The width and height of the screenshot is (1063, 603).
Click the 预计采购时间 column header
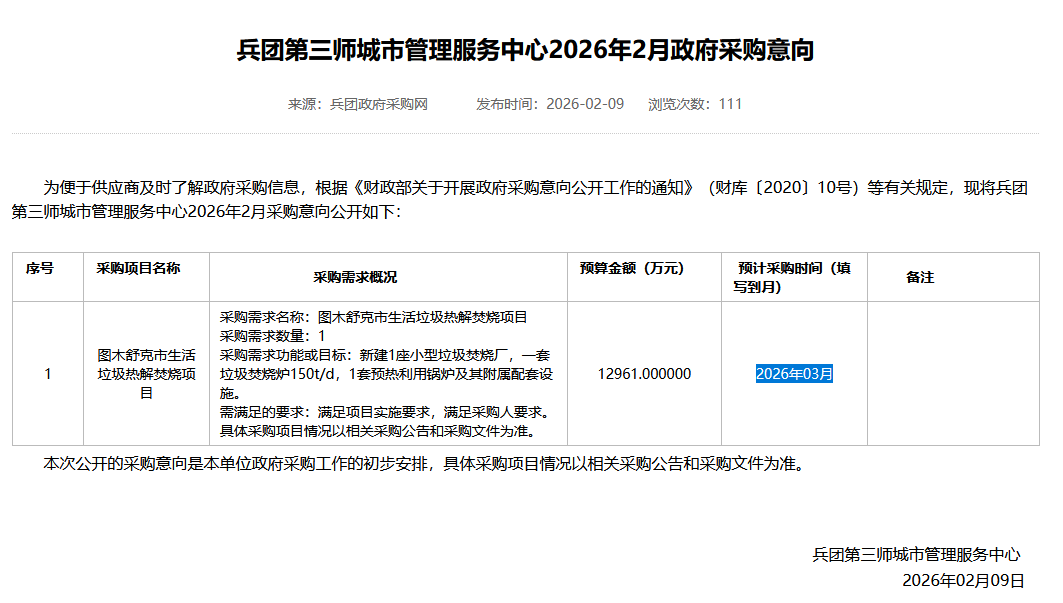(x=794, y=277)
